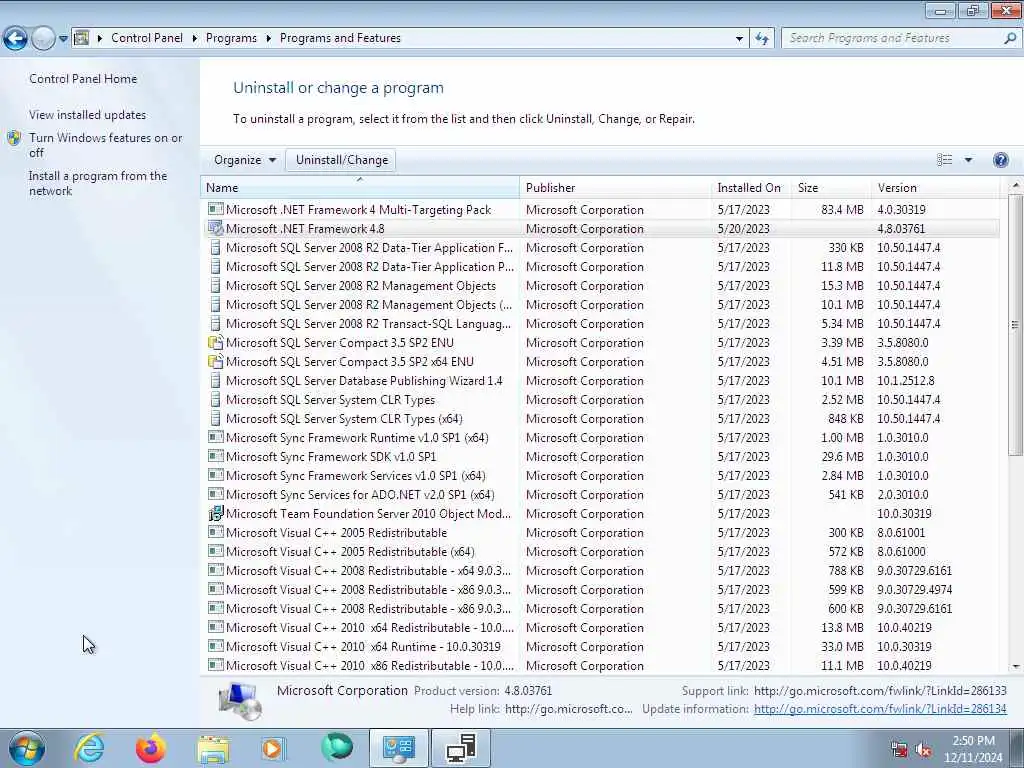Image resolution: width=1024 pixels, height=768 pixels.
Task: Click the Back navigation arrow button
Action: (15, 39)
